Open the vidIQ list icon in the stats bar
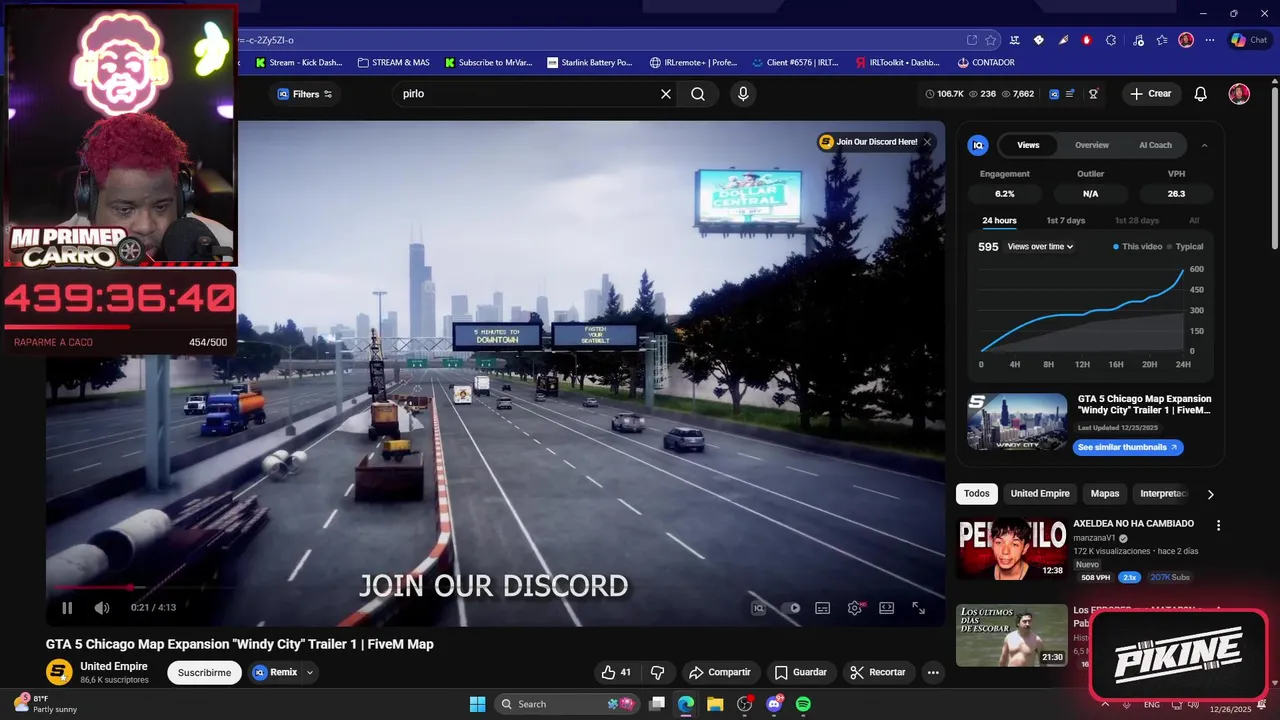Image resolution: width=1280 pixels, height=720 pixels. pos(1071,94)
